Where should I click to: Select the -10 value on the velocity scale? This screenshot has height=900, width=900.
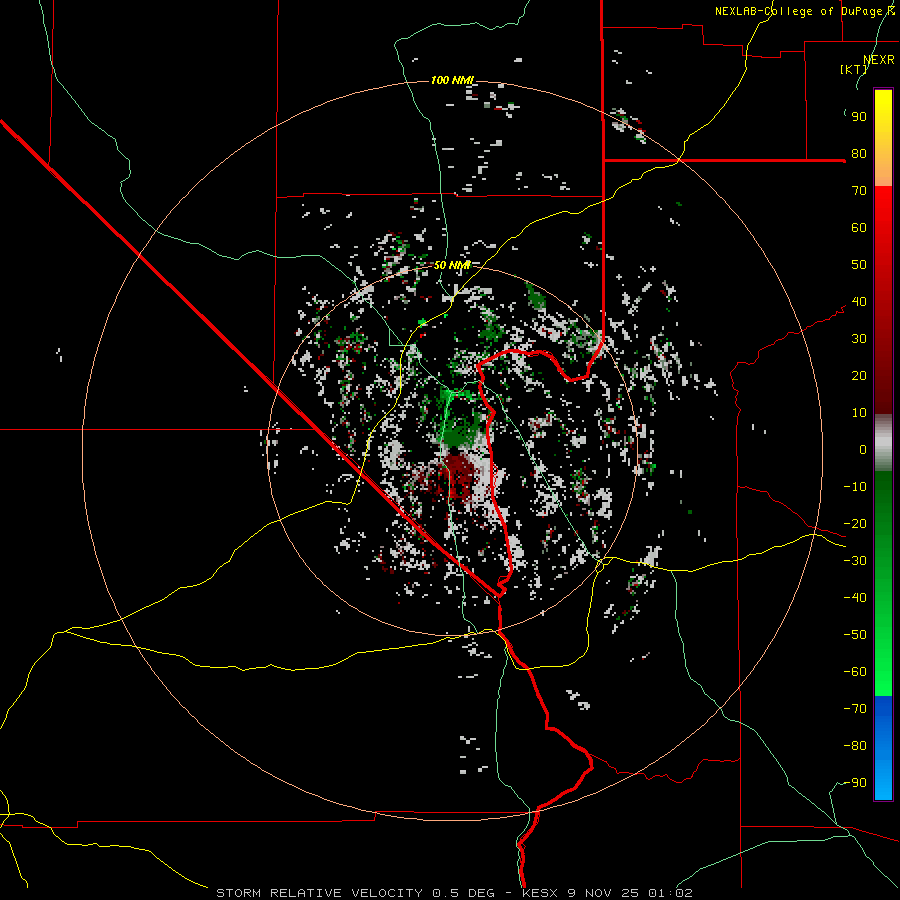[x=855, y=487]
